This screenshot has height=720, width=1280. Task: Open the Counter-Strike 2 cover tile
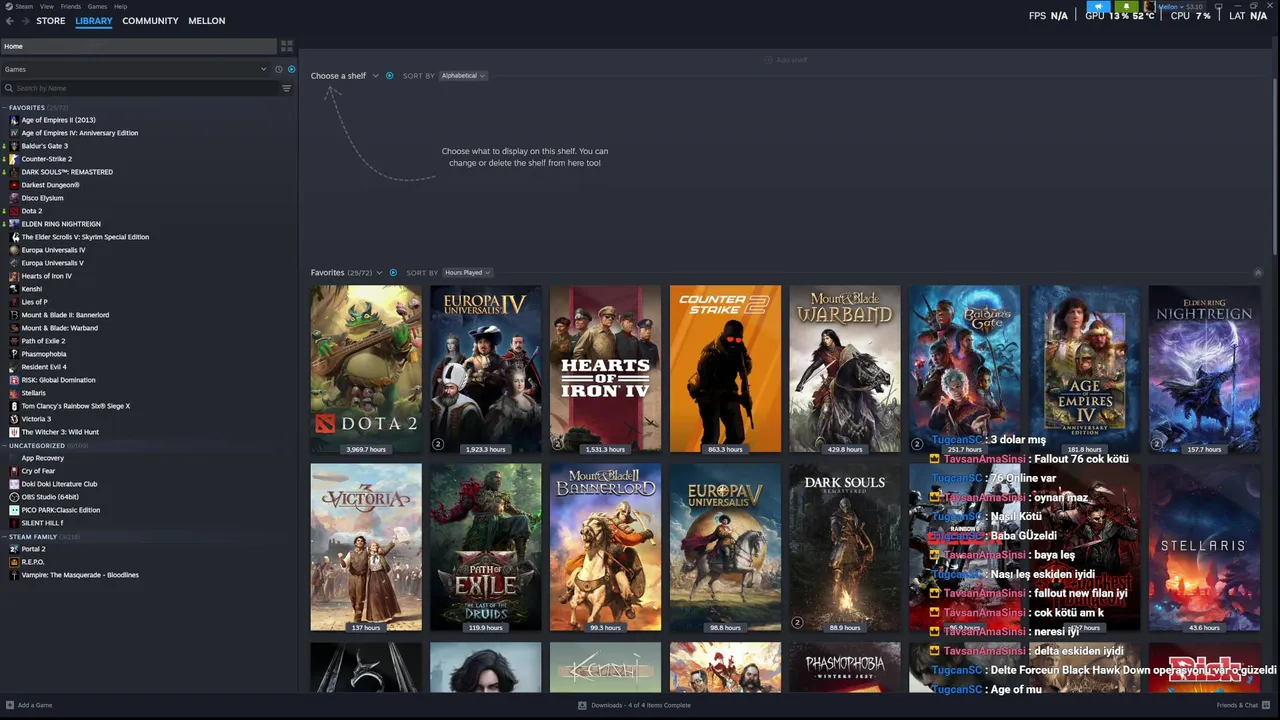point(725,370)
